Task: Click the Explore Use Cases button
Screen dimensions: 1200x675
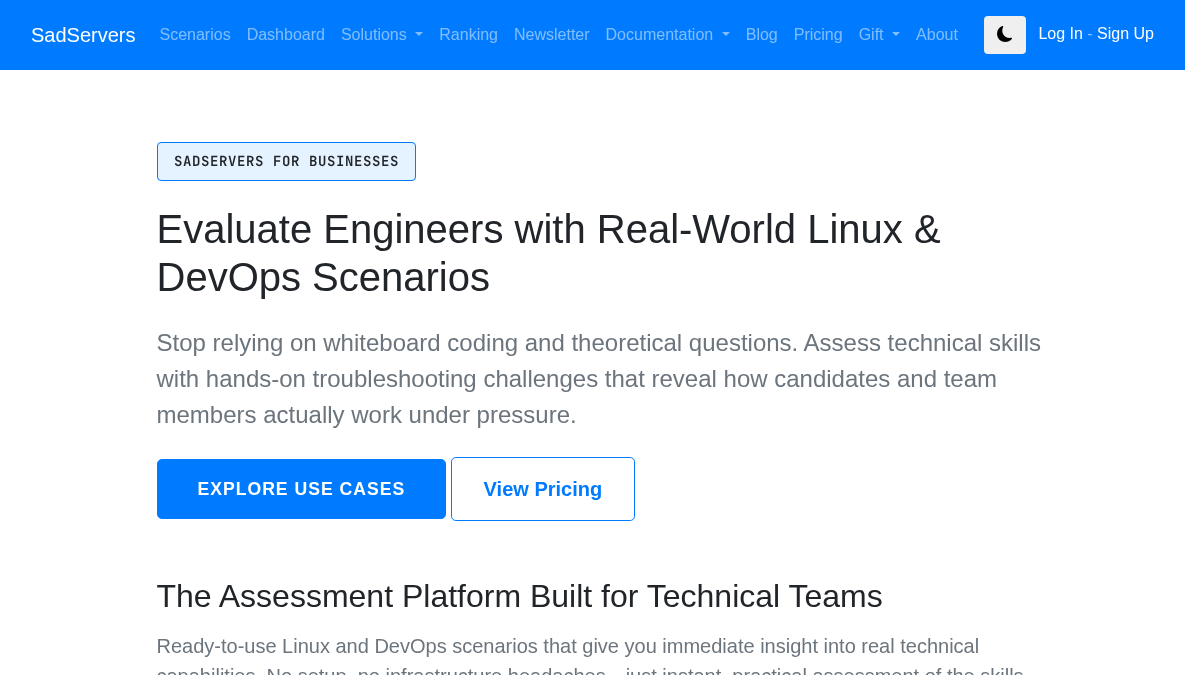Action: [x=301, y=489]
